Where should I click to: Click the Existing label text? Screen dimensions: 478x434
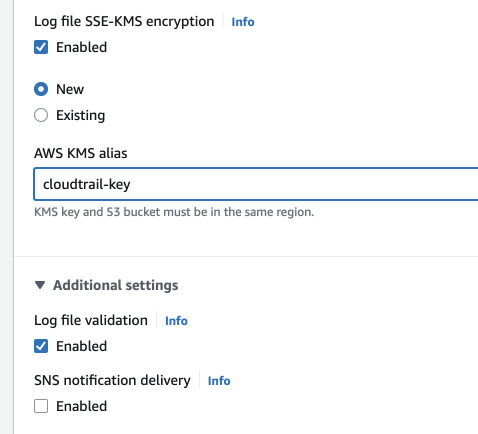click(81, 115)
